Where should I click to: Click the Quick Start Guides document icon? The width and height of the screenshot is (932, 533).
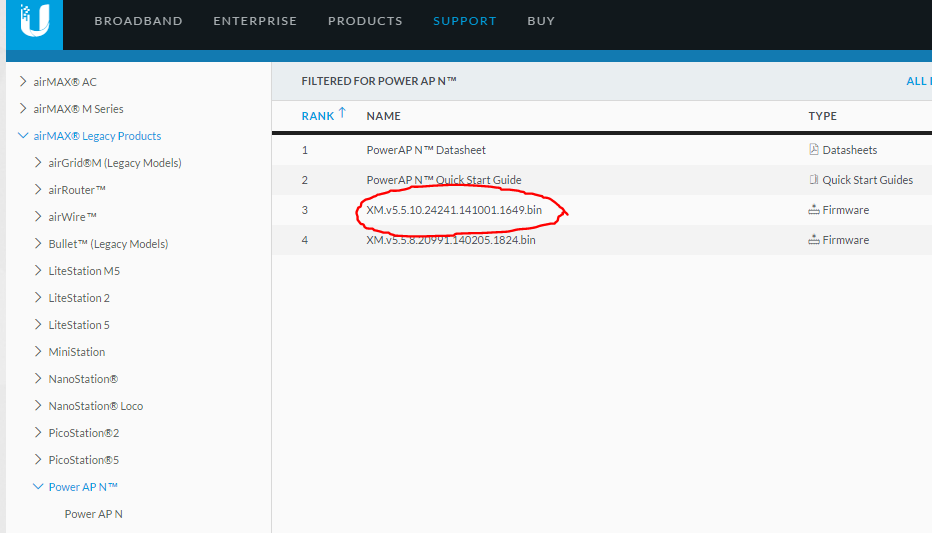[x=814, y=179]
